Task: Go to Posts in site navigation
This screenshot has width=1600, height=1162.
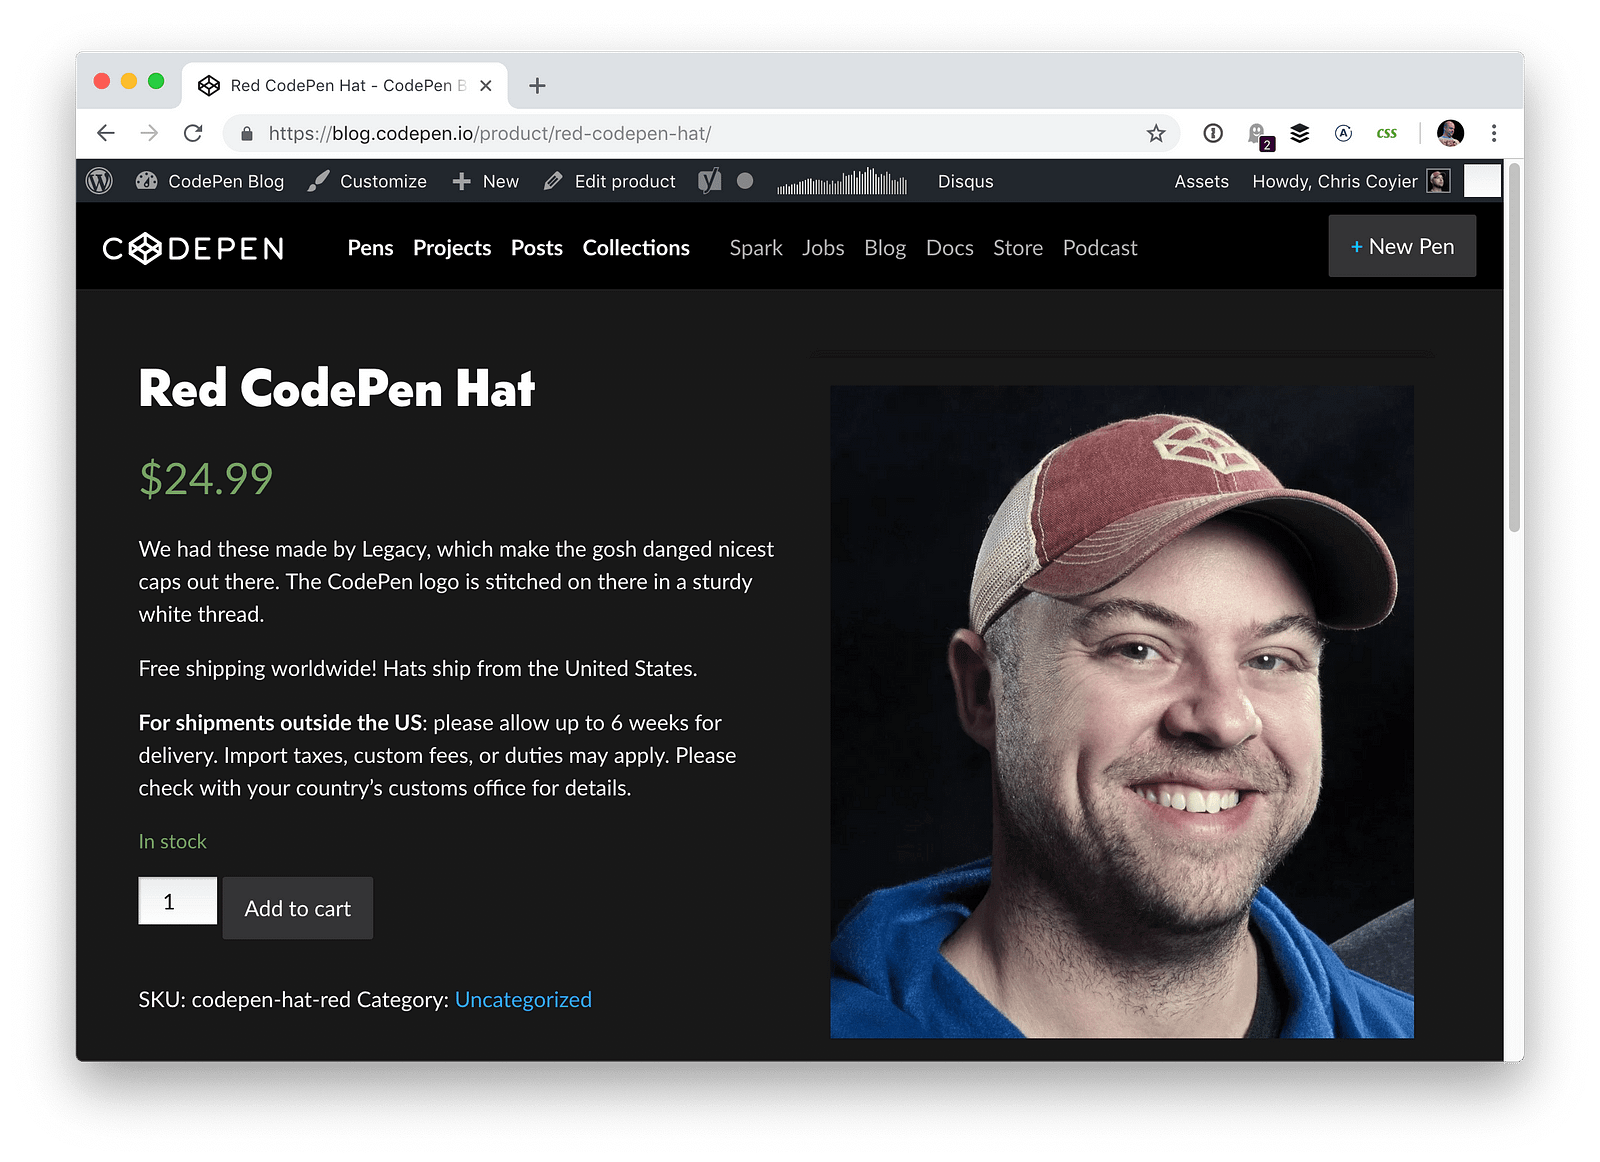Action: tap(537, 248)
